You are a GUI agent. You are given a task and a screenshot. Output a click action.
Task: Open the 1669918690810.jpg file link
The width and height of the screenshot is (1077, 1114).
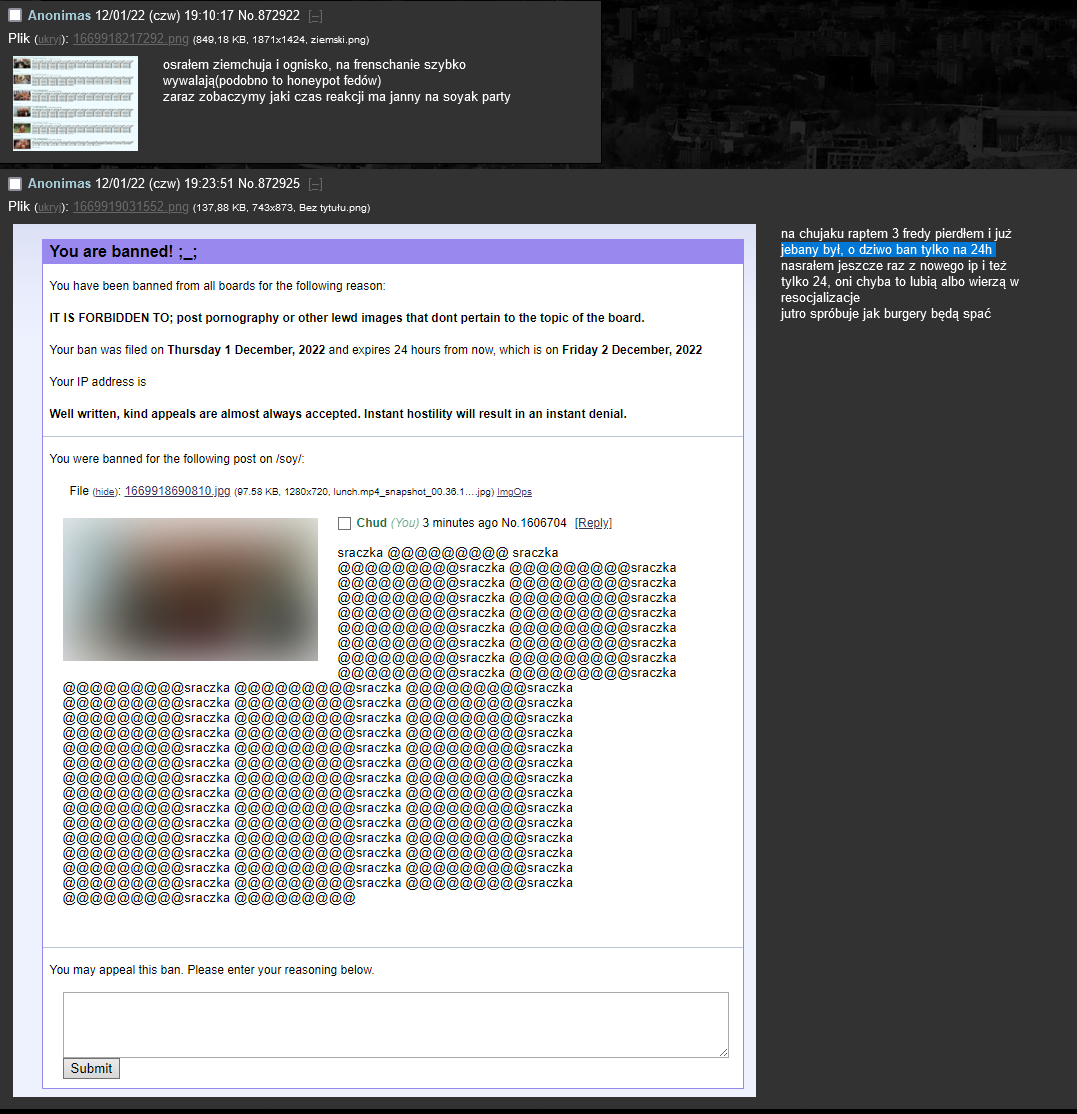[x=177, y=491]
